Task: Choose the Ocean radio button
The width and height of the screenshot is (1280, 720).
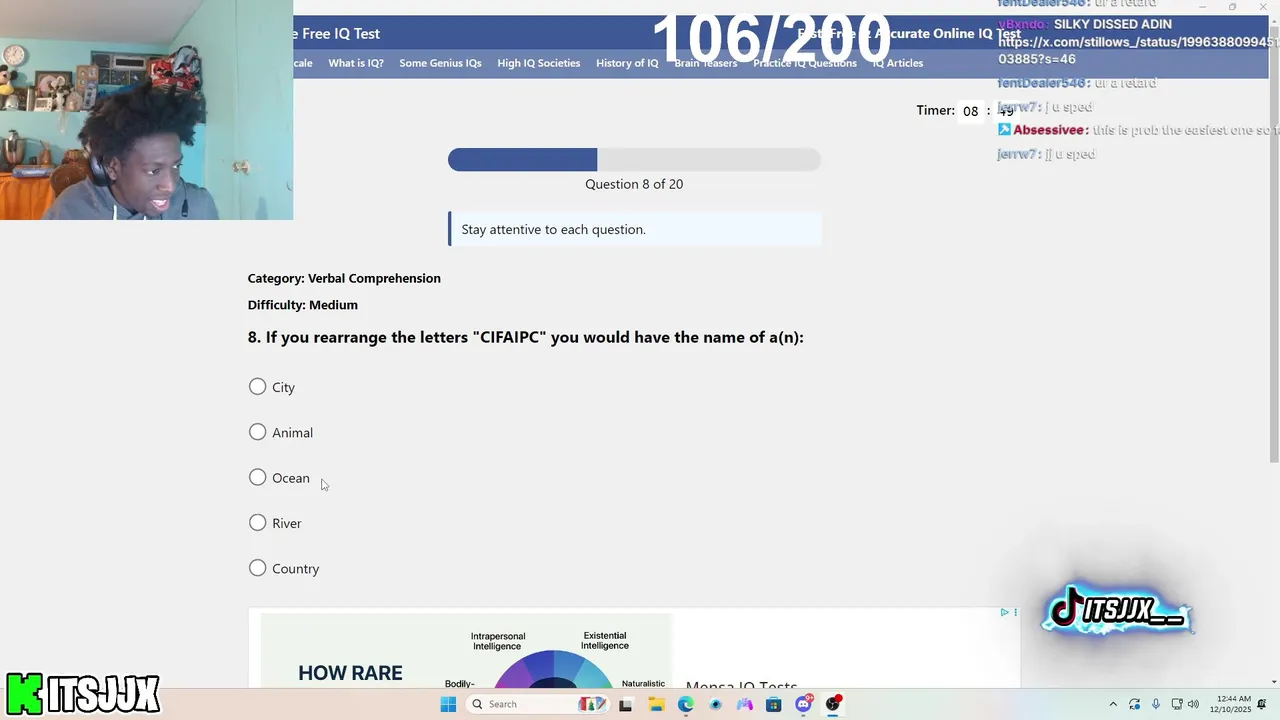Action: (x=257, y=478)
